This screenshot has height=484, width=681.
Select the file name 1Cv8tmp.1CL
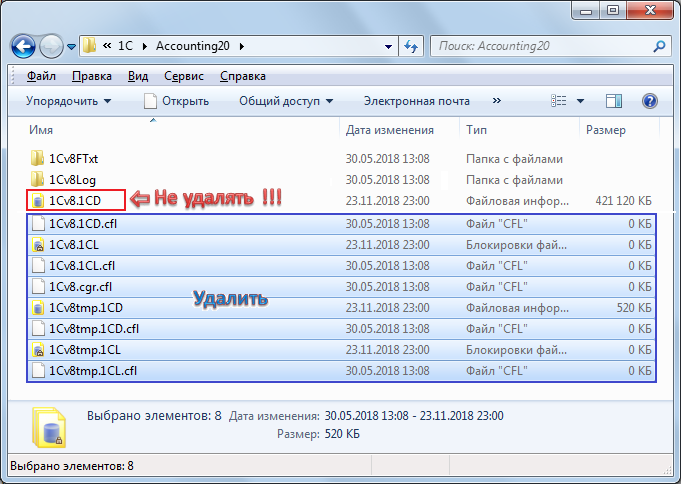point(85,350)
